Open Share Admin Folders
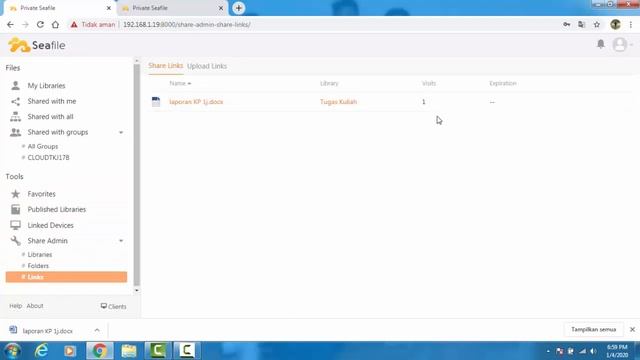Screen dimensions: 640x360 click(38, 266)
